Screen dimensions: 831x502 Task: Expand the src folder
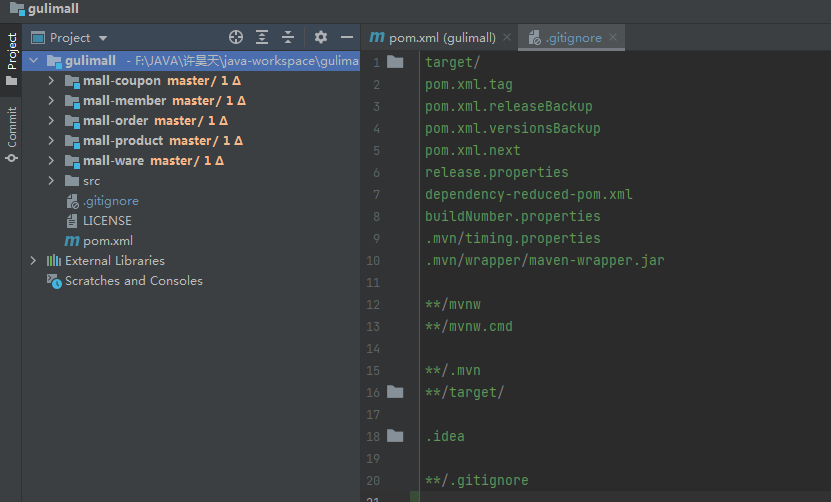[51, 181]
